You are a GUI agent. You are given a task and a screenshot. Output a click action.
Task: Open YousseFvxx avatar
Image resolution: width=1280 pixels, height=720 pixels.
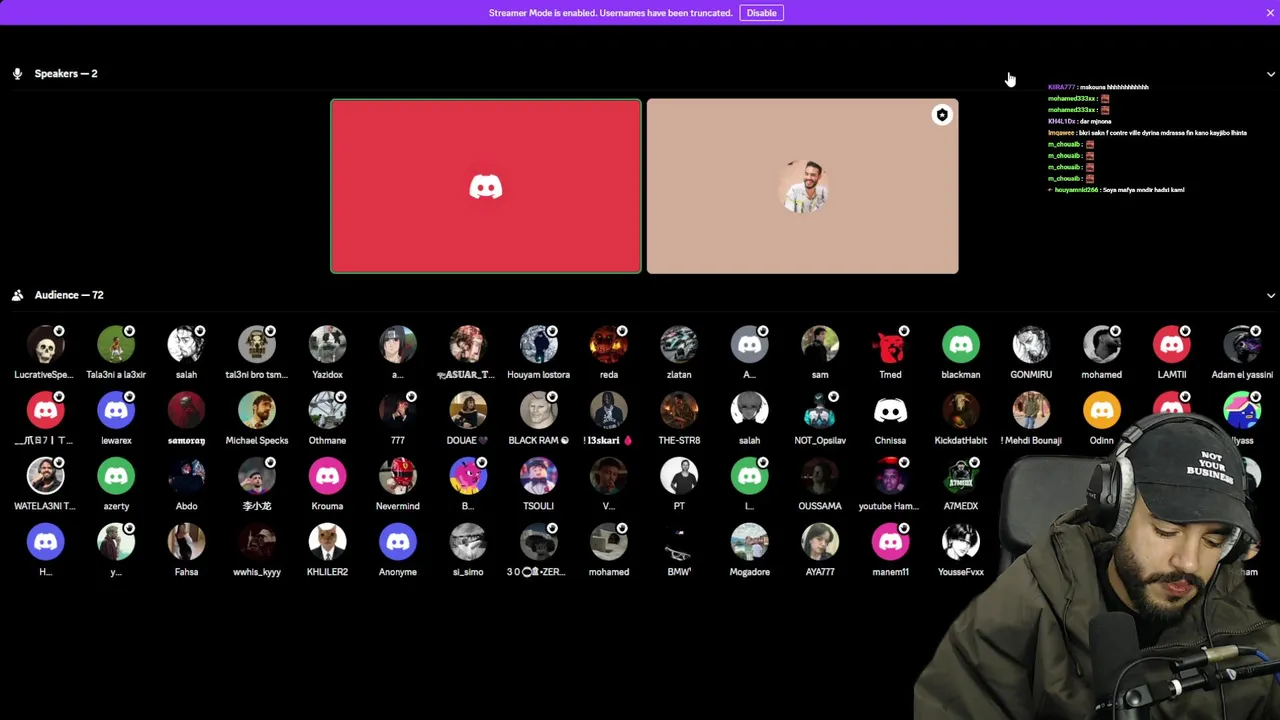point(961,543)
